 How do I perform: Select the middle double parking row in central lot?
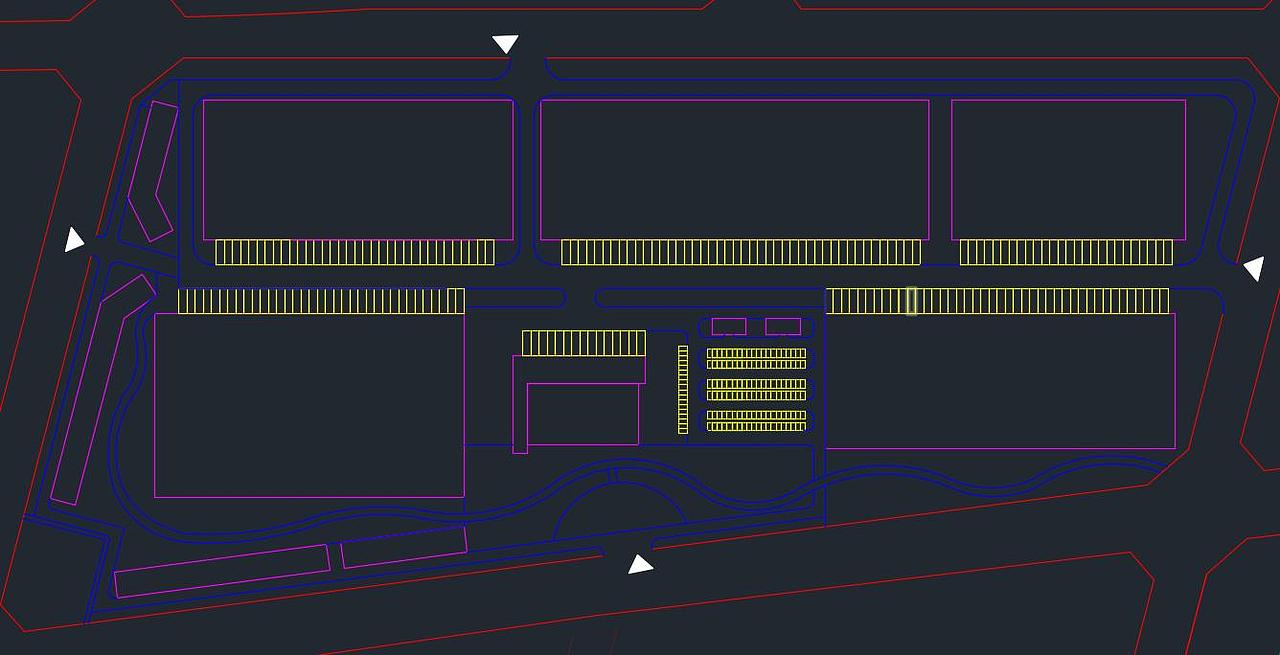(x=756, y=390)
